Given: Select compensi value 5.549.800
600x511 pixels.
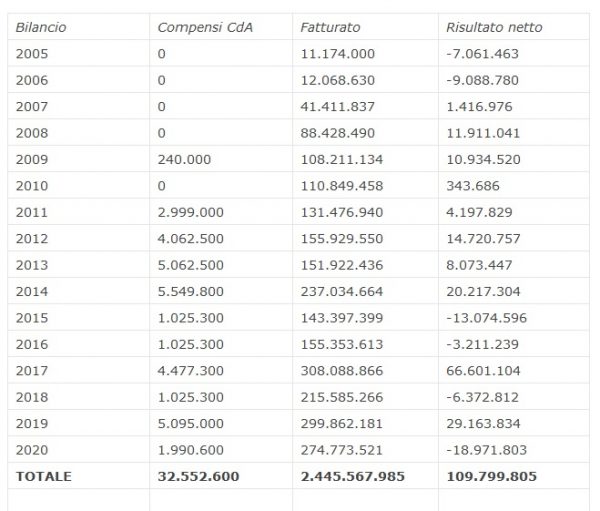Looking at the screenshot, I should point(190,291).
